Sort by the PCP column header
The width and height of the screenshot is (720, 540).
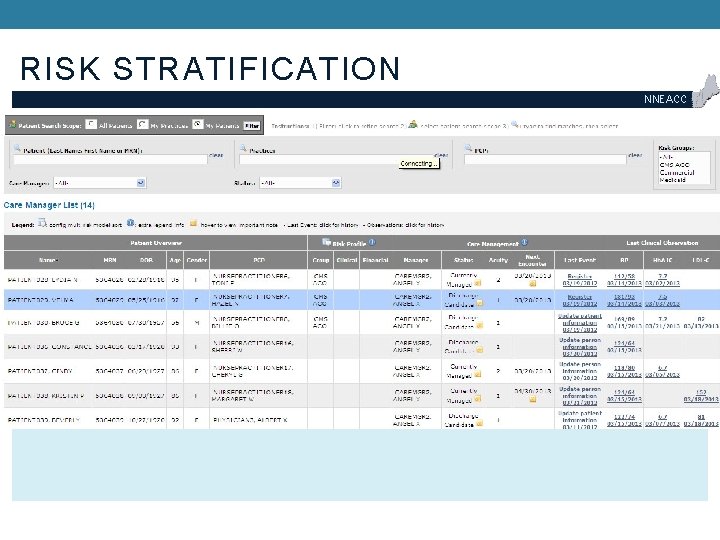[259, 260]
